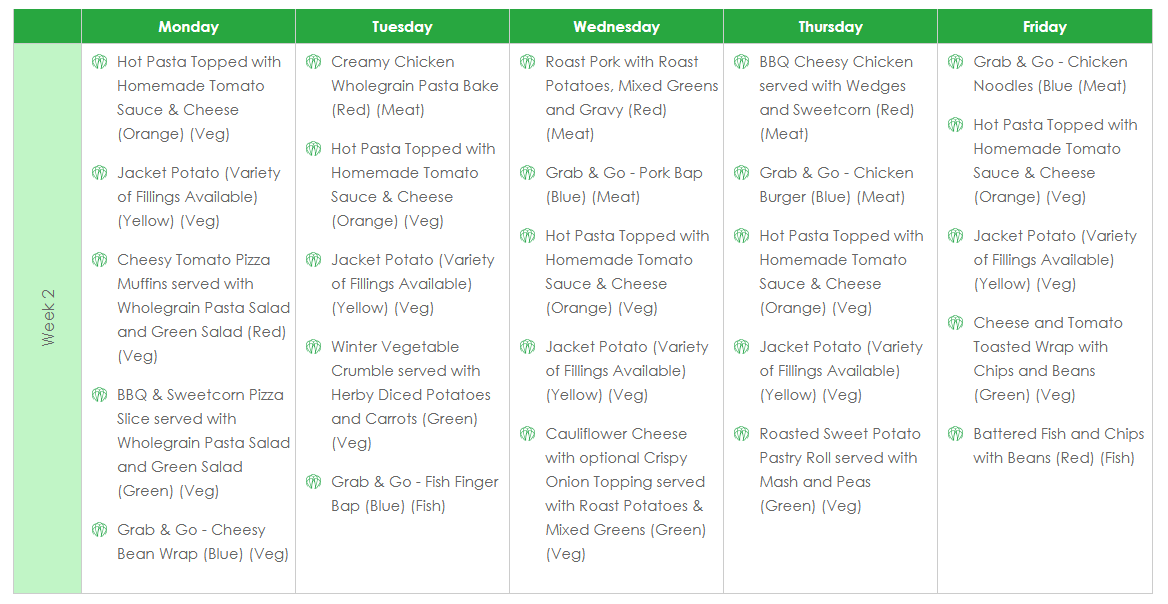The height and width of the screenshot is (604, 1168).
Task: Click leaf icon beside Roasted Sweet Potato Pastry Roll
Action: tap(741, 433)
